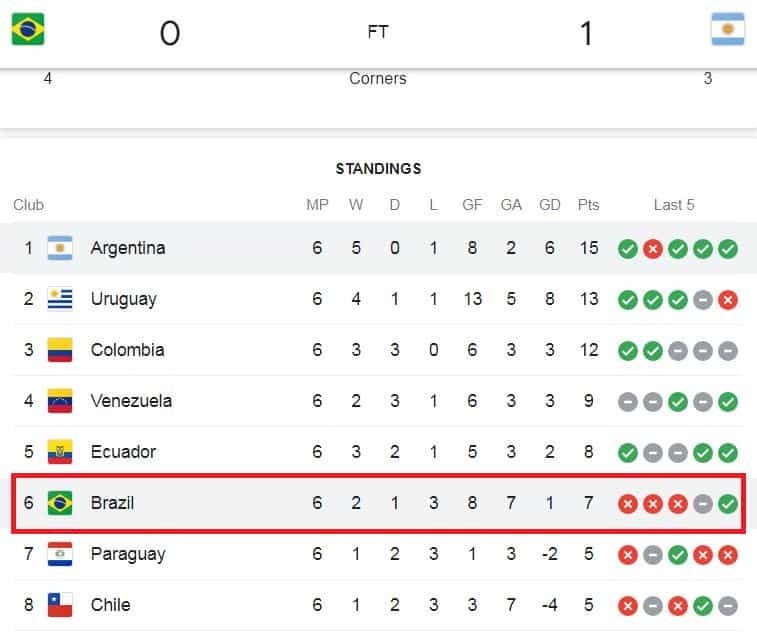Click Uruguay's red loss result icon
The height and width of the screenshot is (637, 757).
728,300
